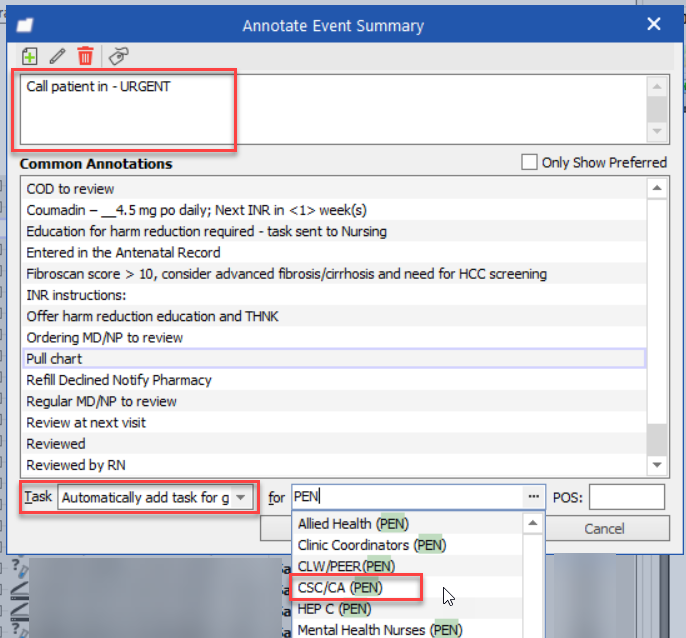Select CSC/CA (PEN) from the list
Screen dimensions: 686x638
339,587
